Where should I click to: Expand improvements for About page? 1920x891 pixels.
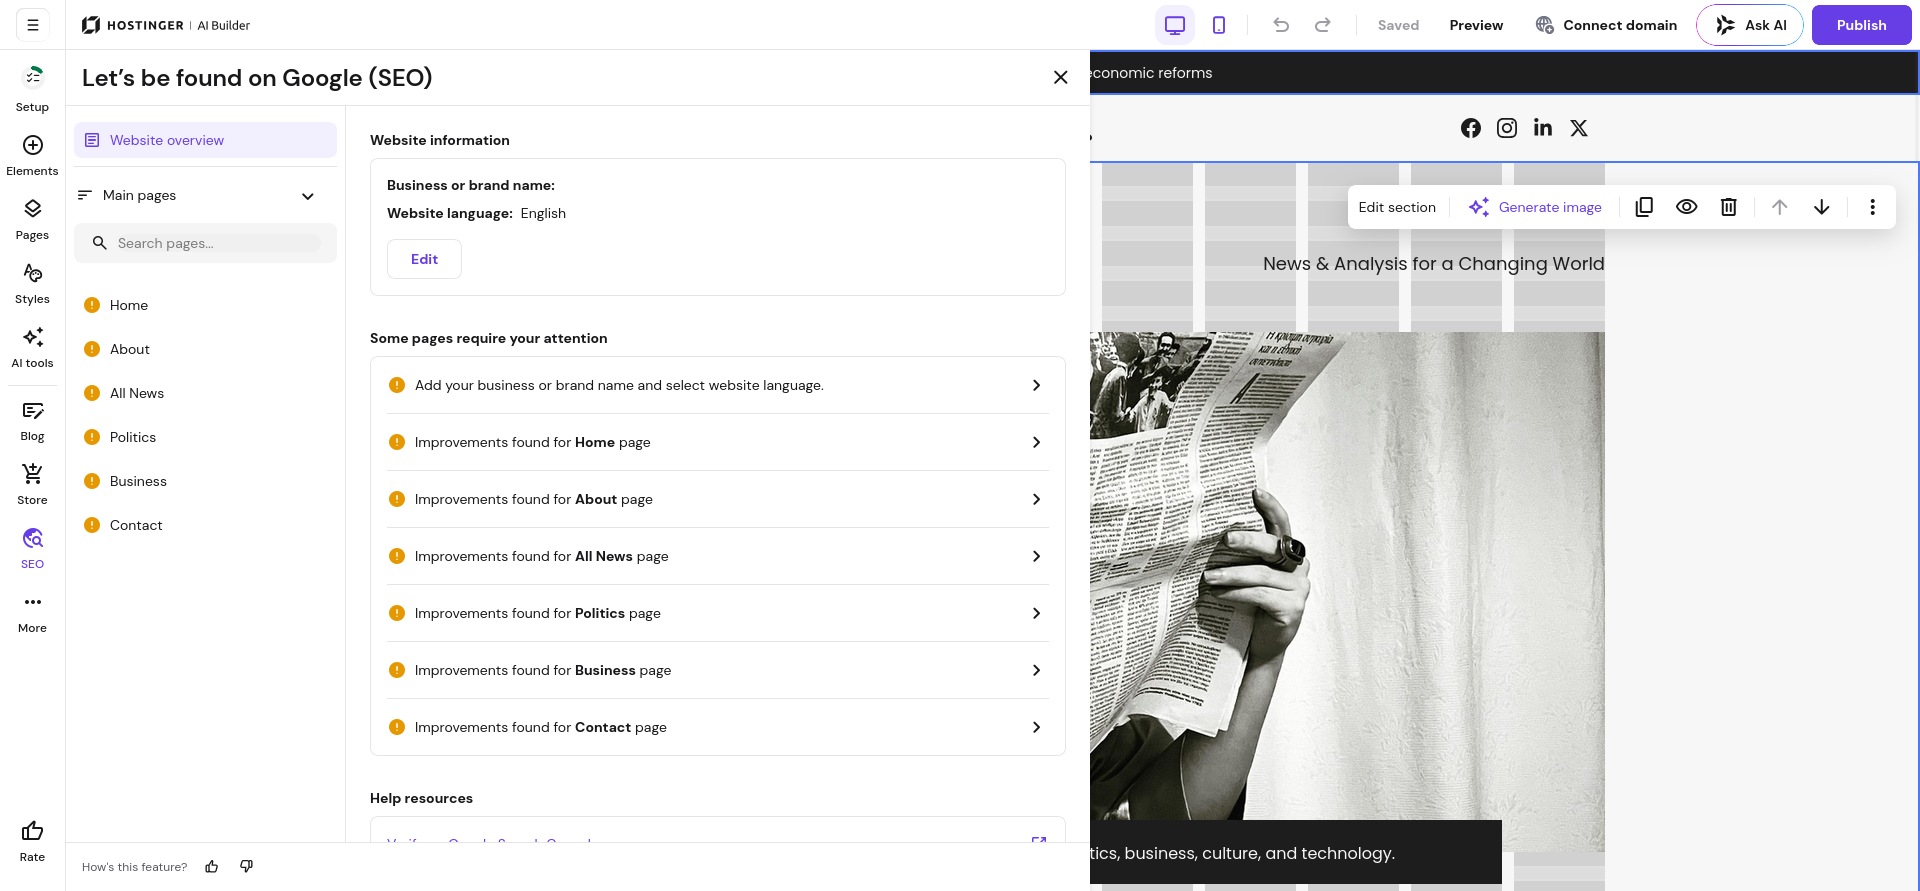pyautogui.click(x=718, y=499)
